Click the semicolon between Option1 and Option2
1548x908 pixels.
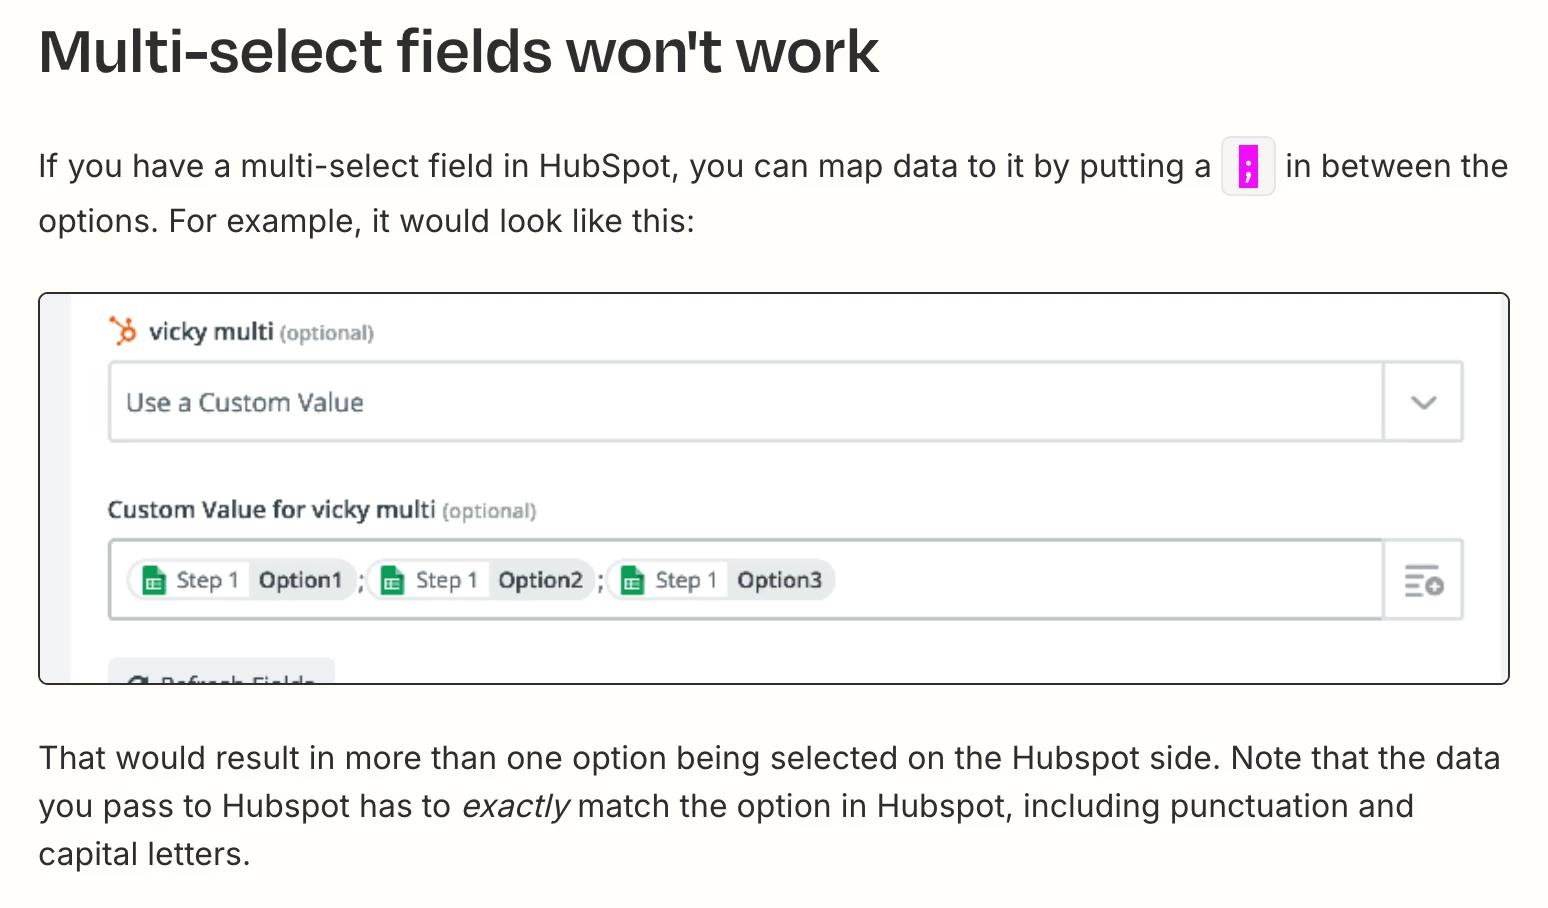(x=362, y=582)
